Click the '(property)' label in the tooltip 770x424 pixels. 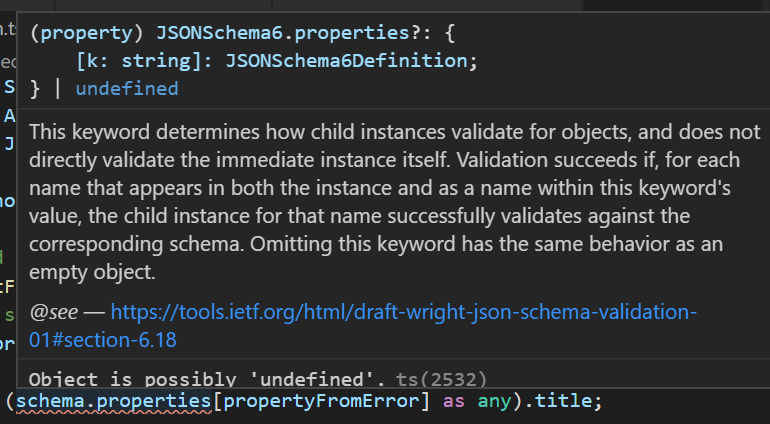click(x=87, y=32)
